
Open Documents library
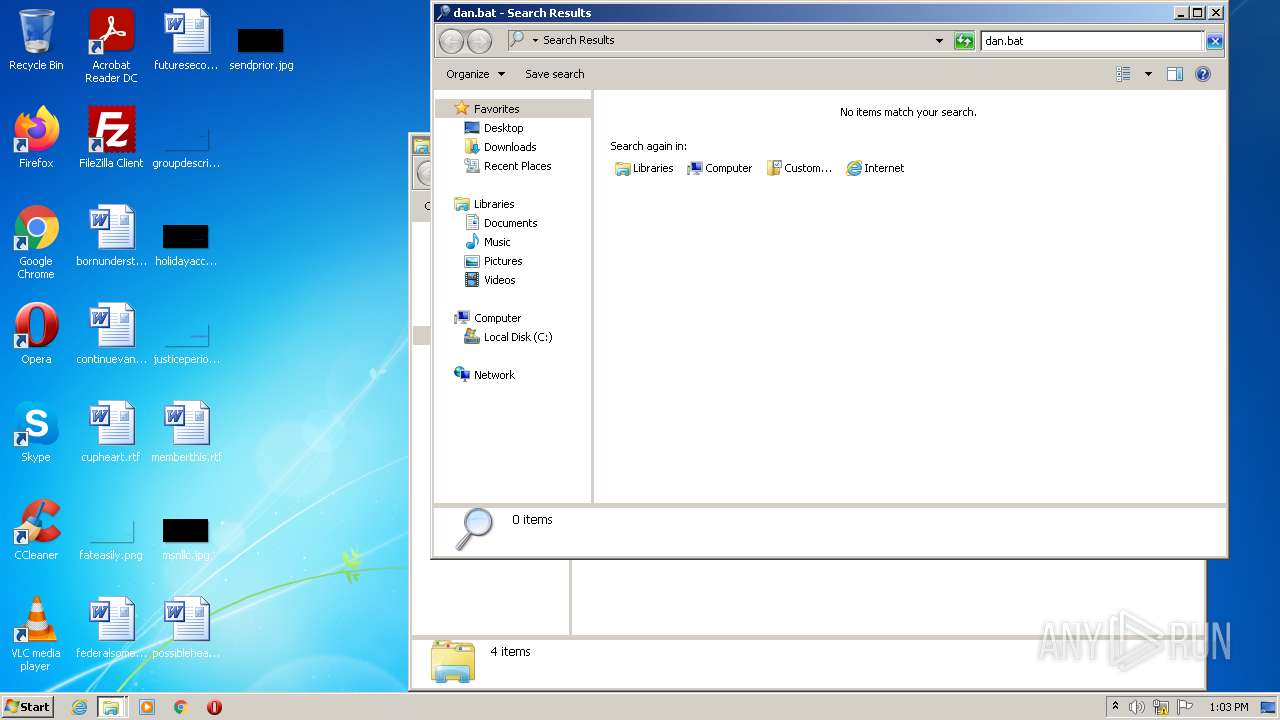[501, 223]
